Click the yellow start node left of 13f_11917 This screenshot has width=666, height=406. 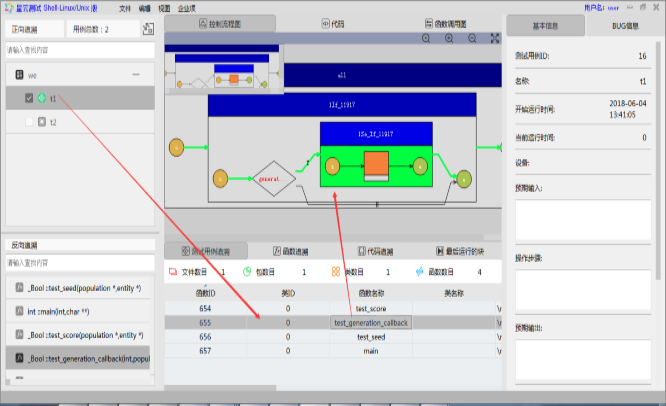[x=176, y=147]
